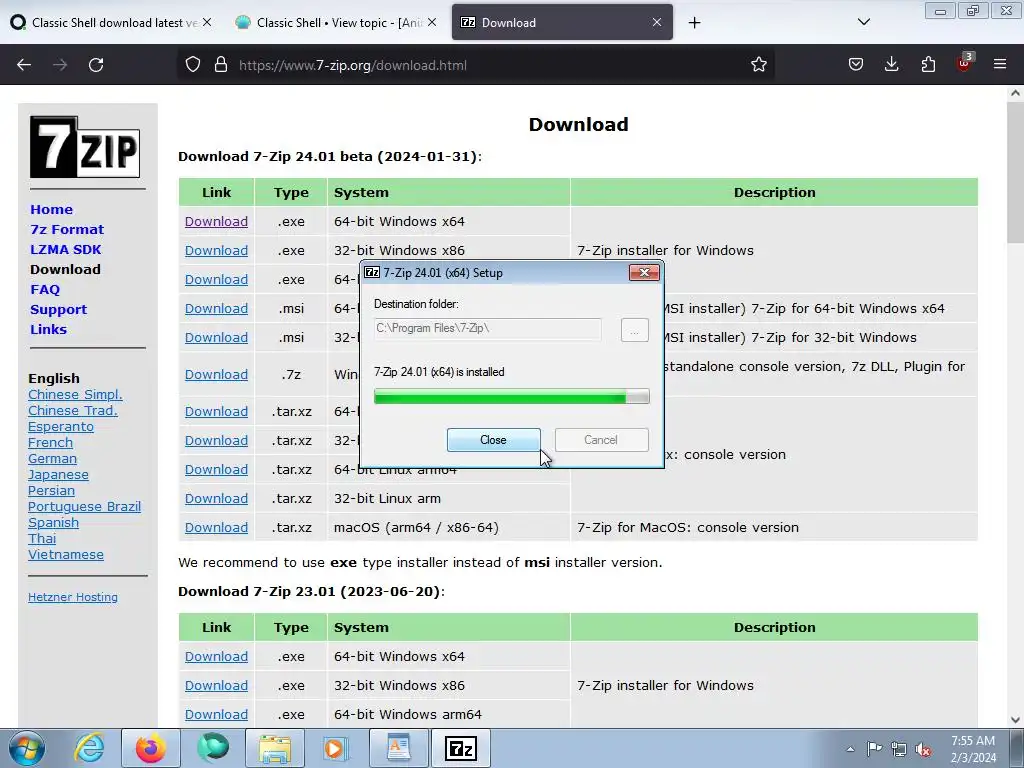Open the FAQ sidebar link
1024x768 pixels.
click(x=45, y=289)
